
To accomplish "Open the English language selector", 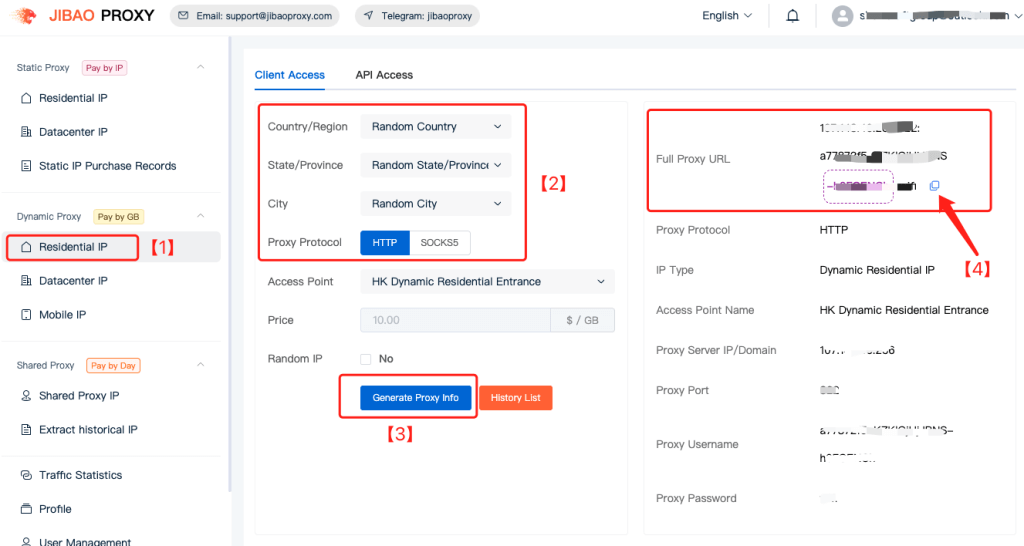I will tap(727, 16).
